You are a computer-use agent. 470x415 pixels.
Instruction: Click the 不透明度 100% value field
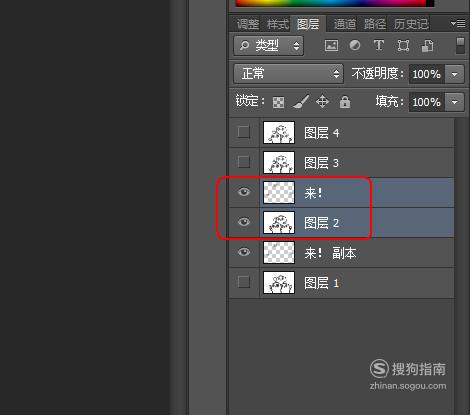(x=427, y=74)
